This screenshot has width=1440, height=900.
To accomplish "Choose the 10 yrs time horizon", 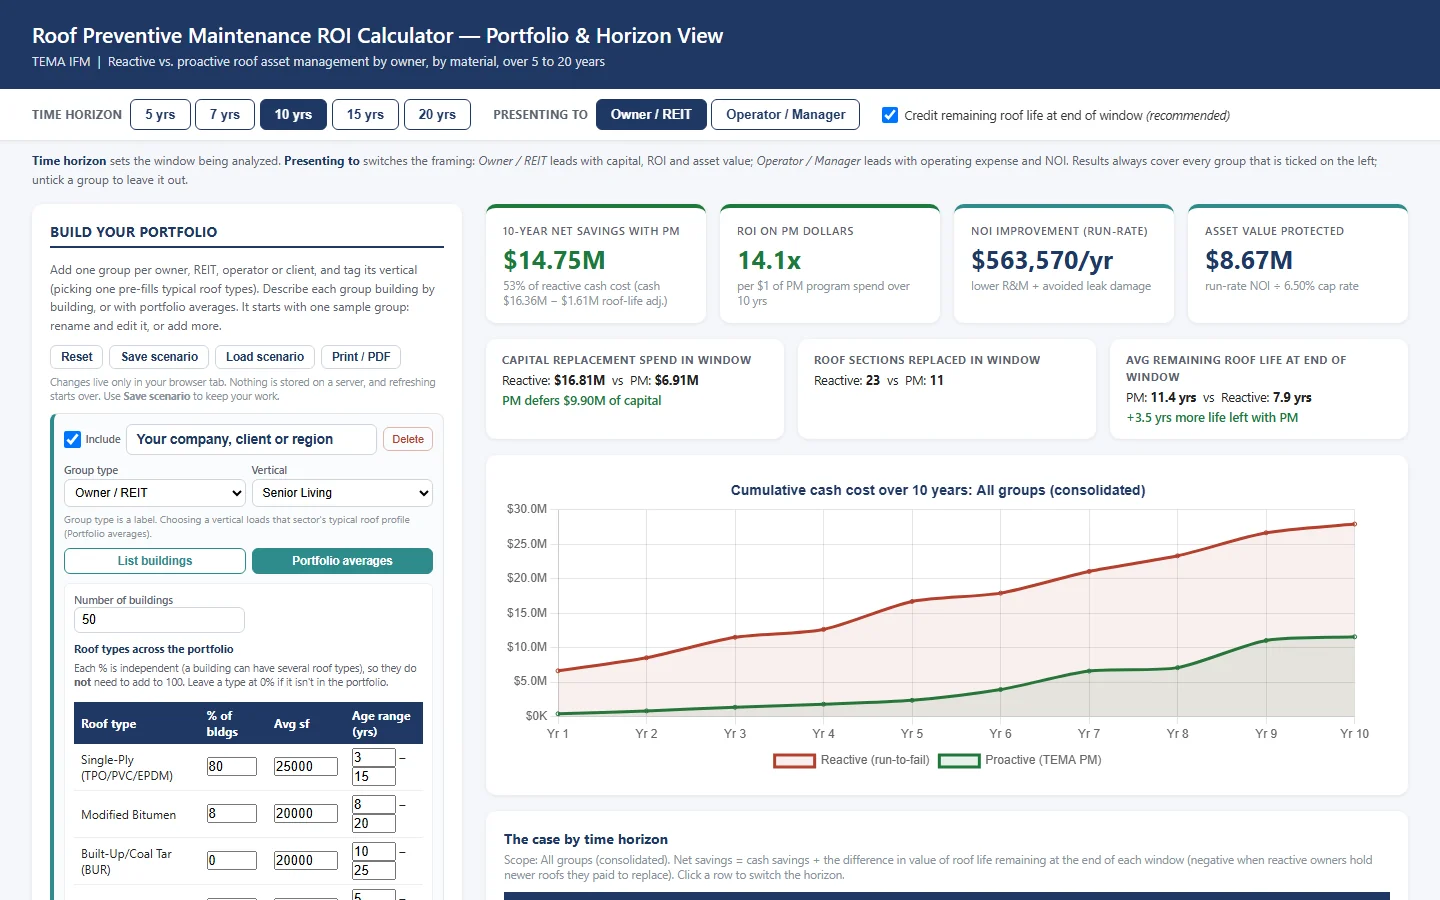I will [x=293, y=115].
